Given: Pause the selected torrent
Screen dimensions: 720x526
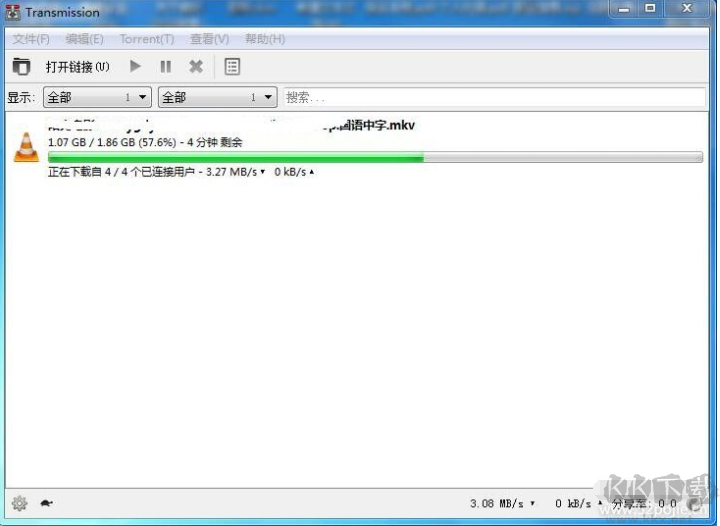Looking at the screenshot, I should pyautogui.click(x=166, y=67).
